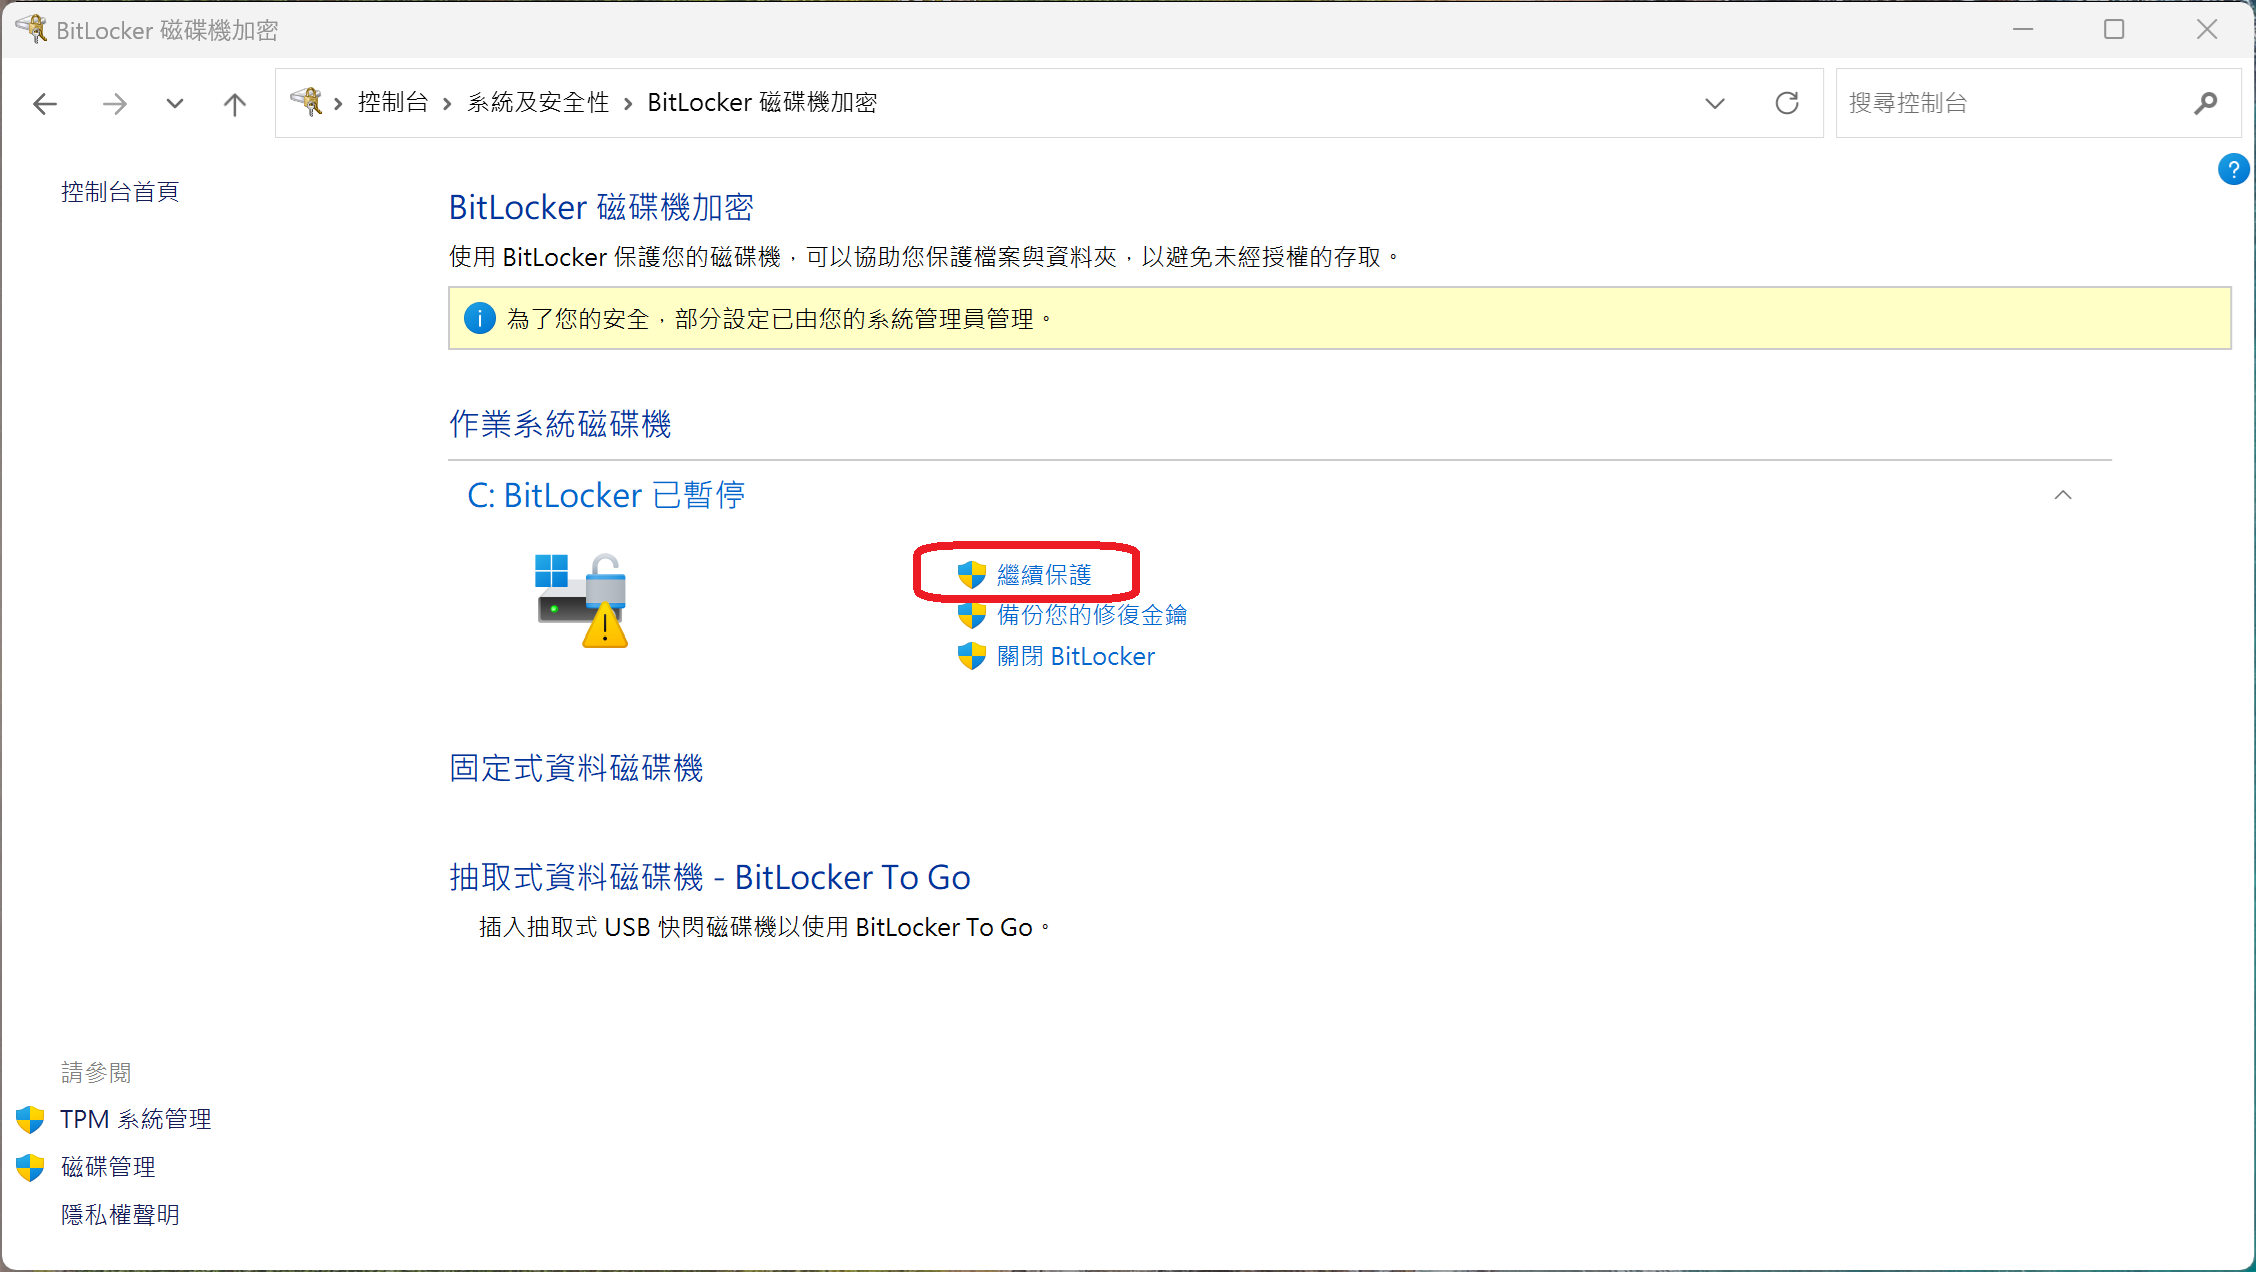
Task: Click the forward navigation arrow
Action: (x=115, y=103)
